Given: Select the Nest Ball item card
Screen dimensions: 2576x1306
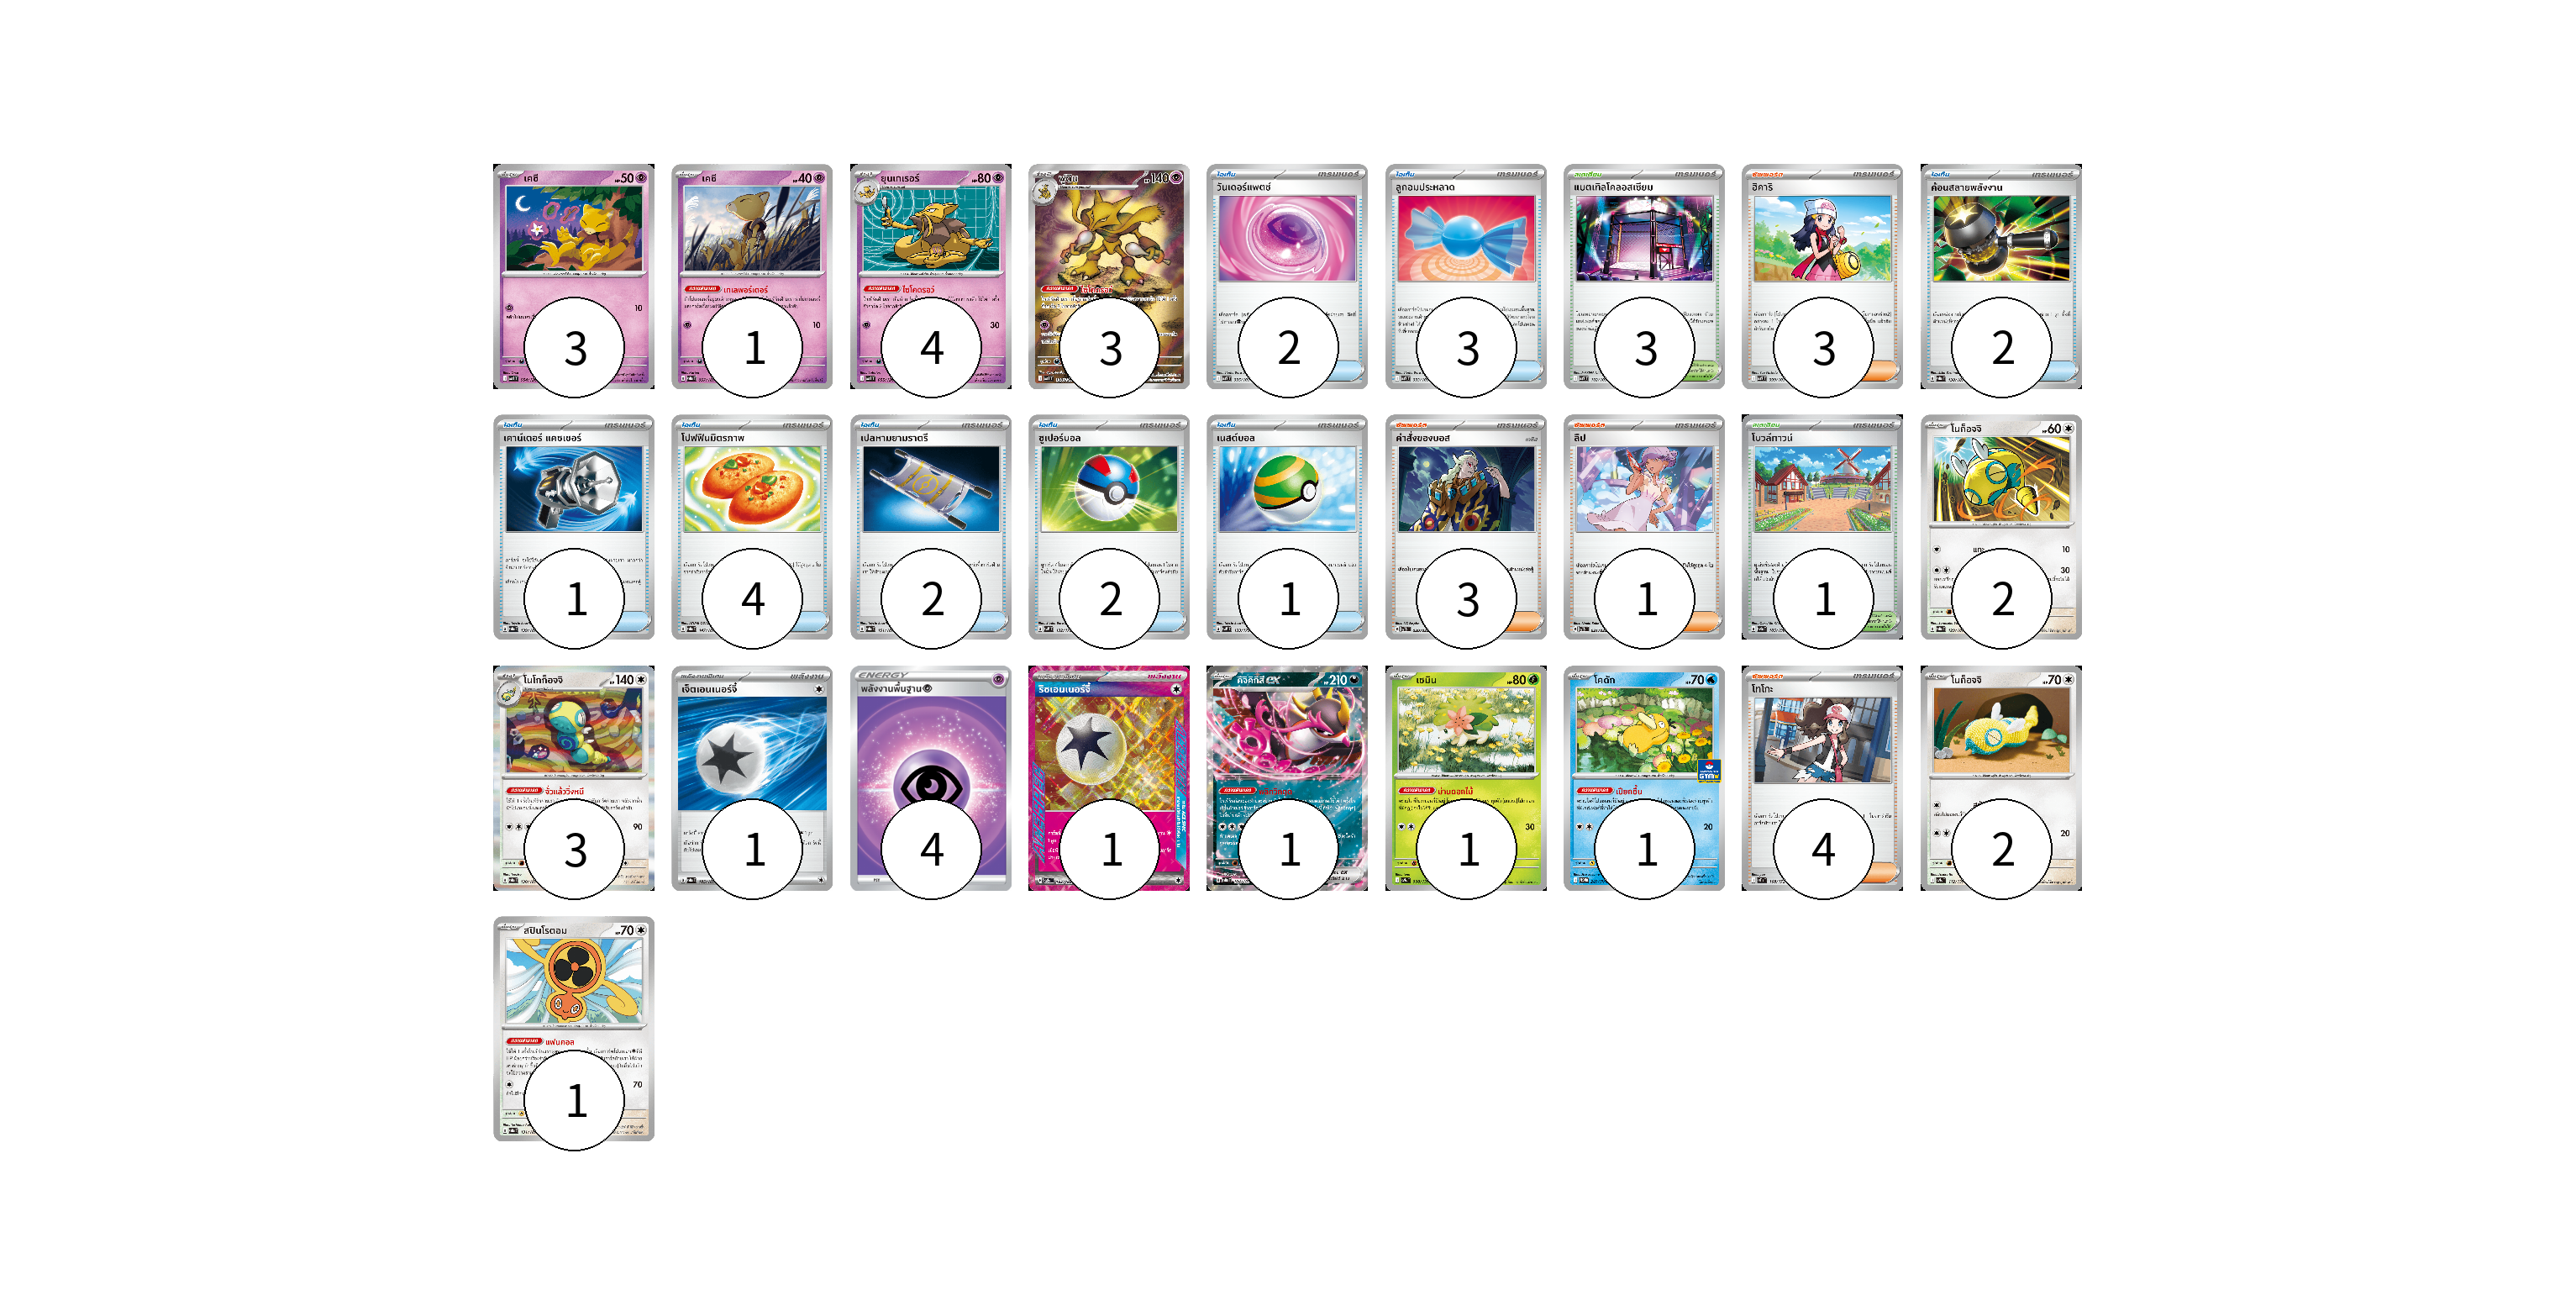Looking at the screenshot, I should click(1286, 527).
